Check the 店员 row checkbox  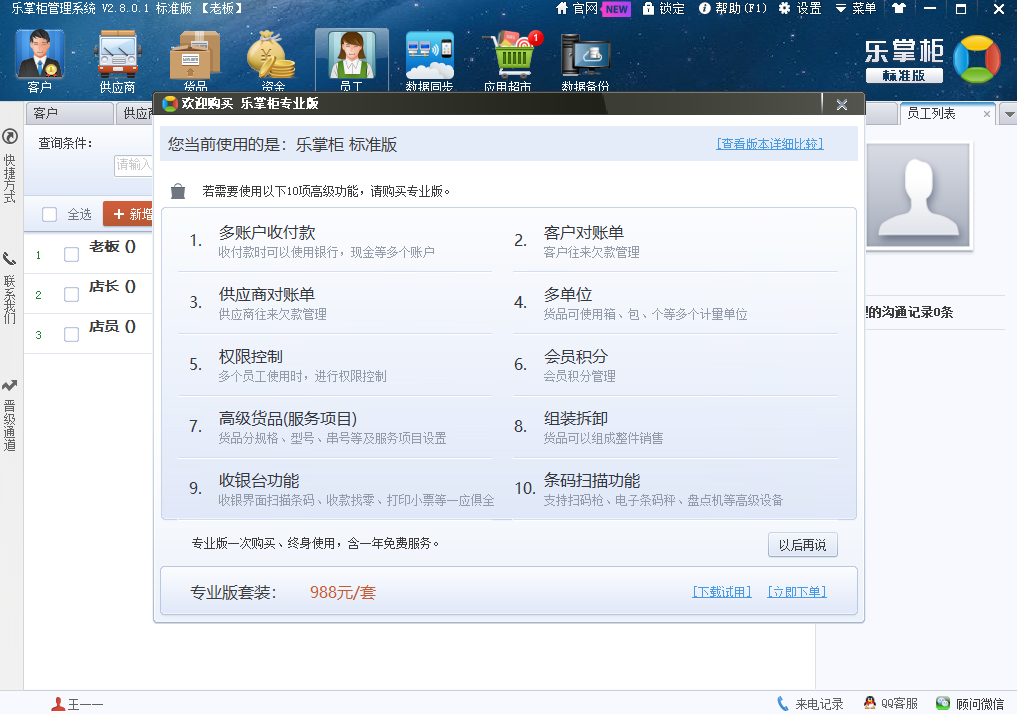pyautogui.click(x=71, y=335)
